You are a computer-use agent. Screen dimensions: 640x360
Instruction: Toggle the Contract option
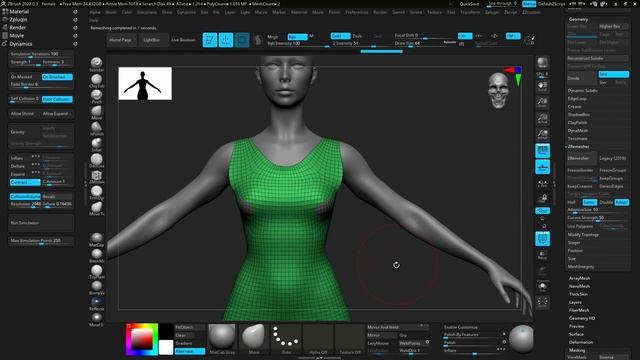(x=25, y=182)
